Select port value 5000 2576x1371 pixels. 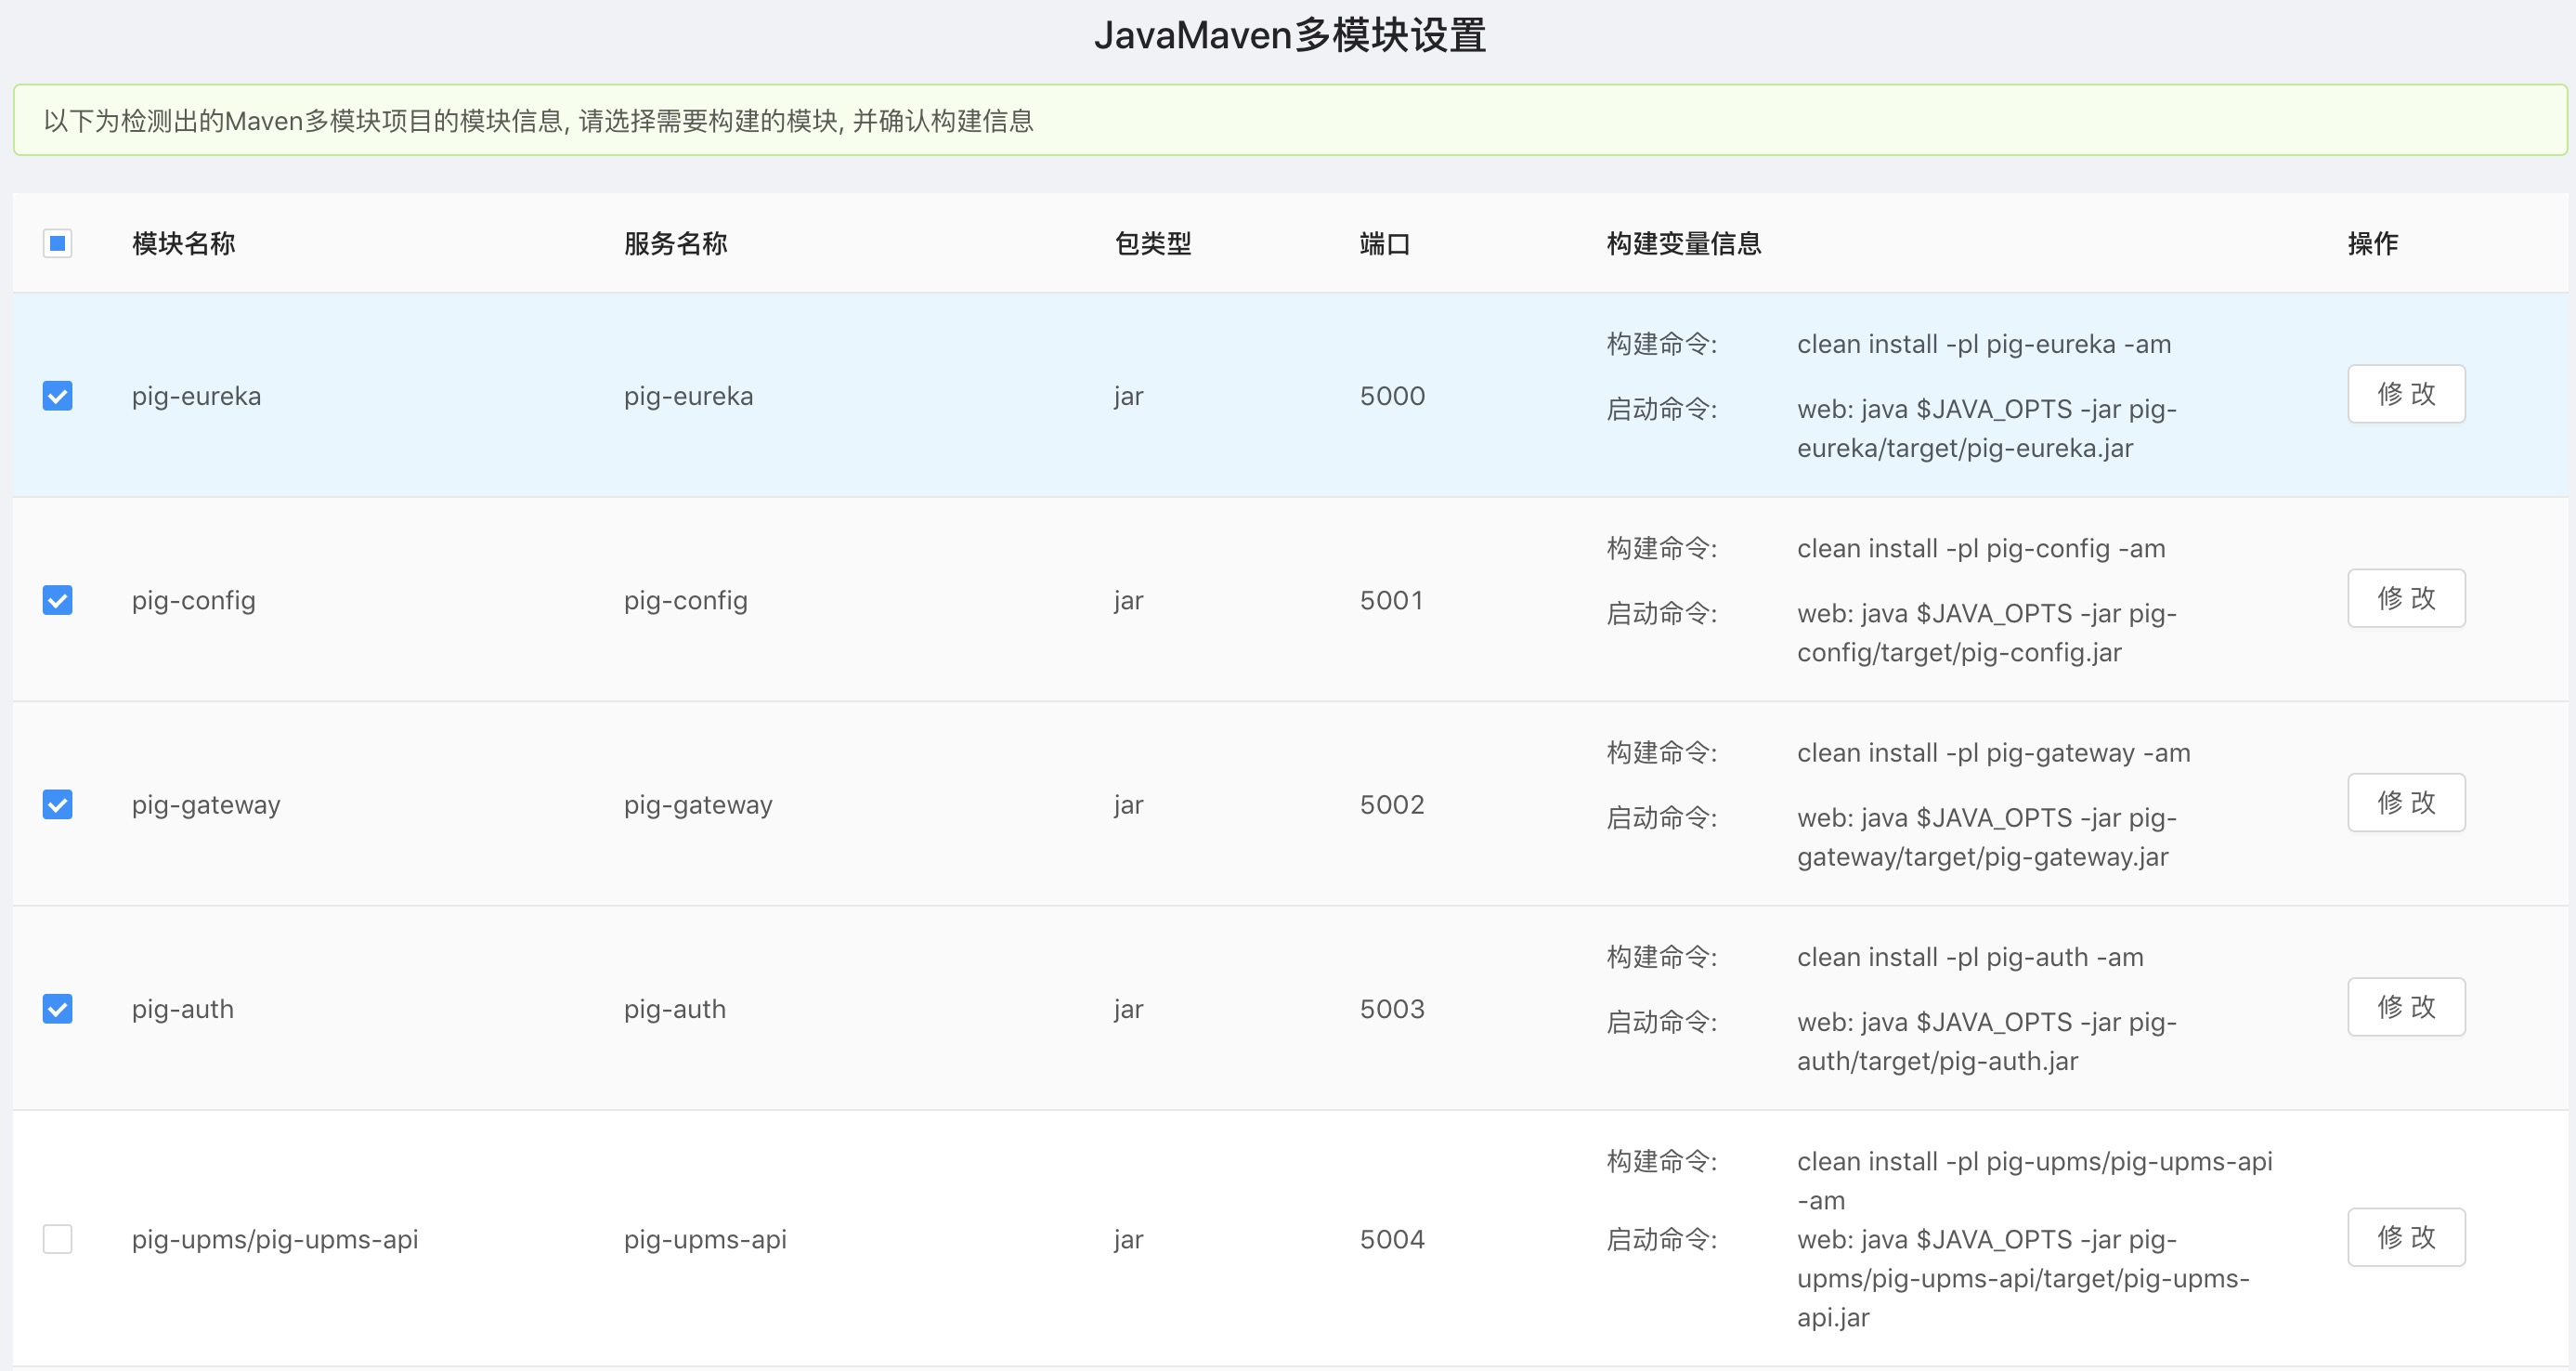click(x=1392, y=396)
